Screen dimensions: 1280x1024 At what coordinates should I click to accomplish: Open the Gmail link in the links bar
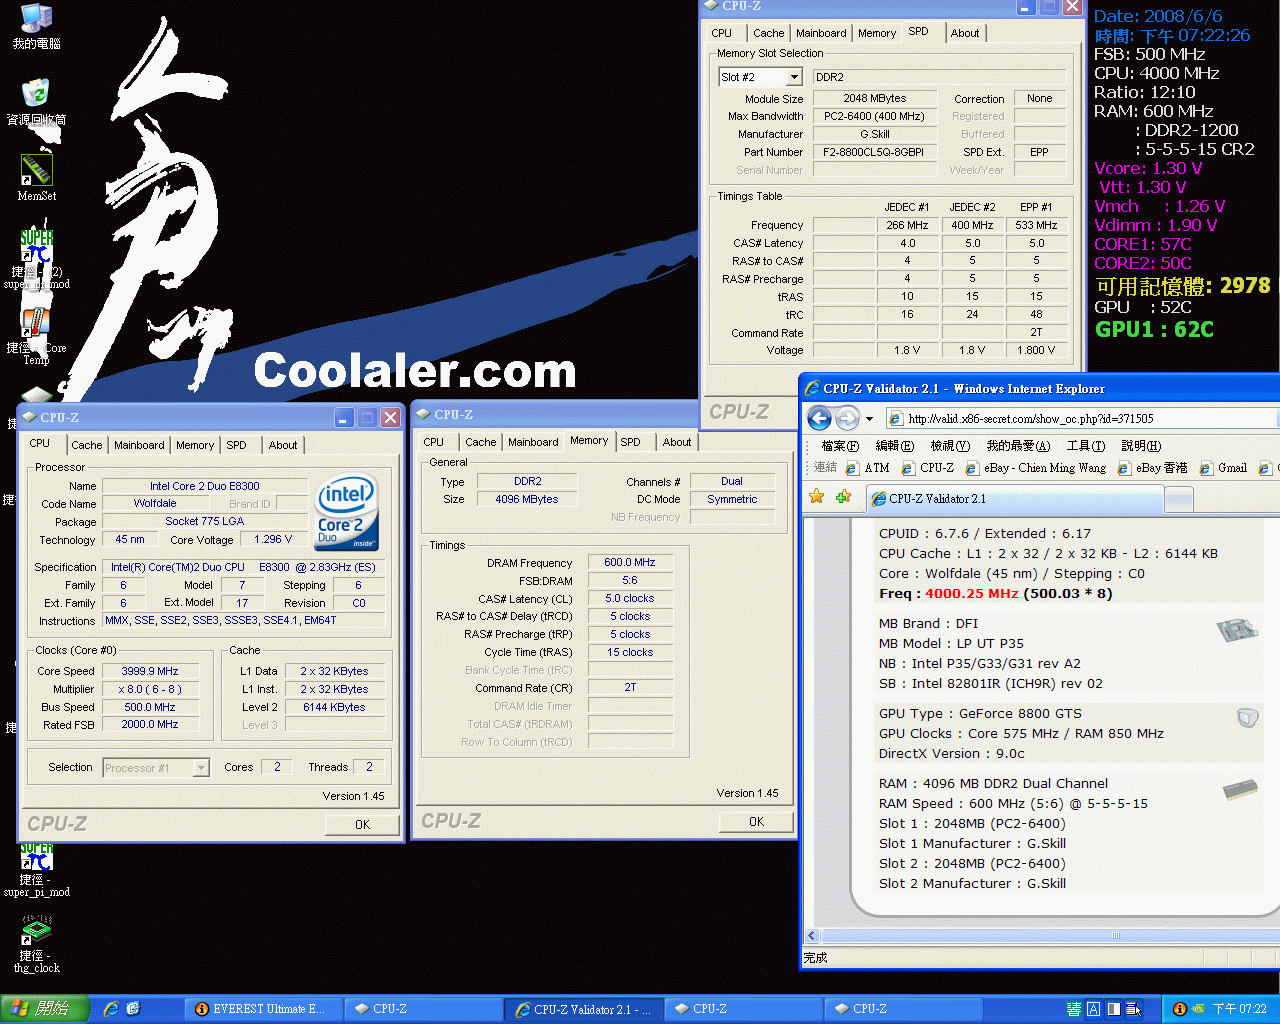pyautogui.click(x=1223, y=468)
